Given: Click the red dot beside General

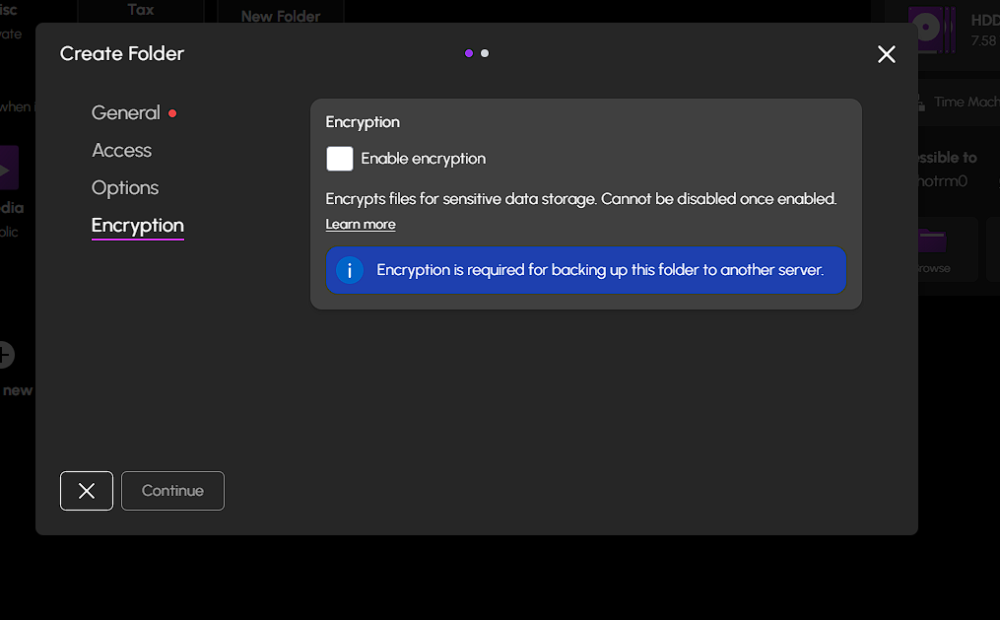Looking at the screenshot, I should (172, 114).
